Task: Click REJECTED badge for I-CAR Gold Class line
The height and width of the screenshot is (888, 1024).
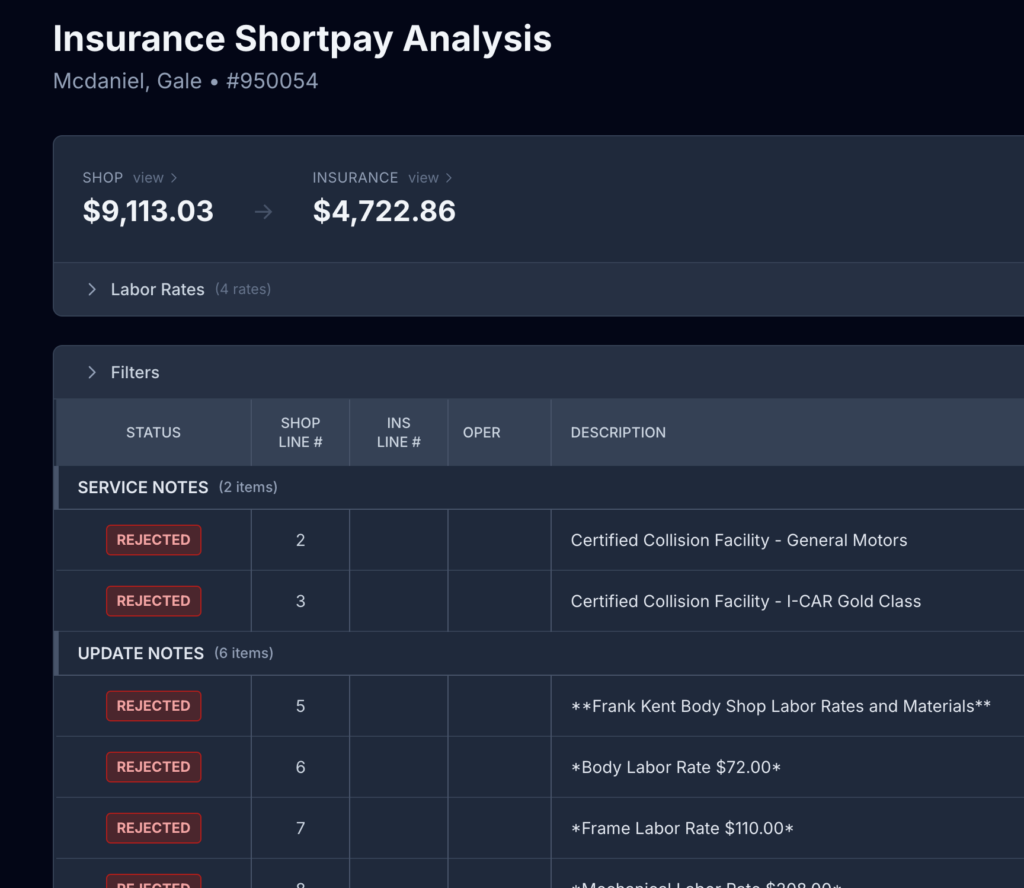Action: tap(153, 601)
